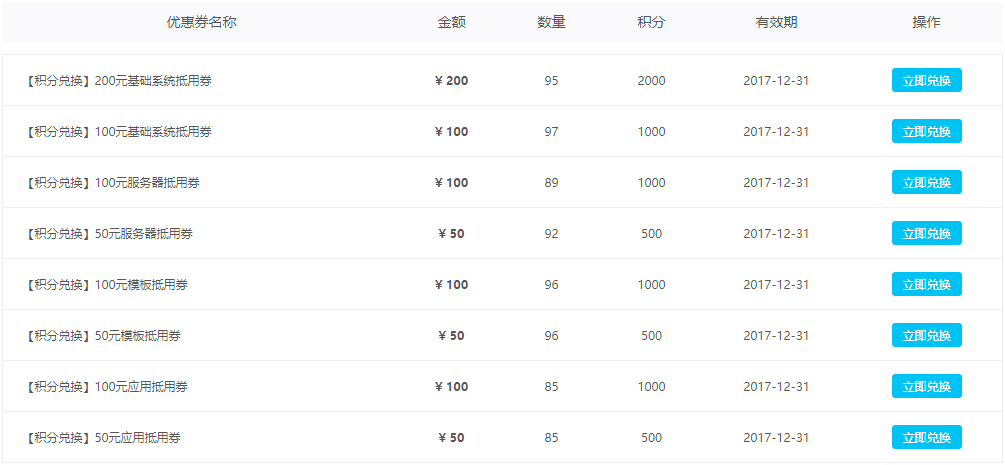This screenshot has width=1005, height=465.
Task: Click 立即兑换 in the 100元模板抵用券 row
Action: pyautogui.click(x=926, y=285)
